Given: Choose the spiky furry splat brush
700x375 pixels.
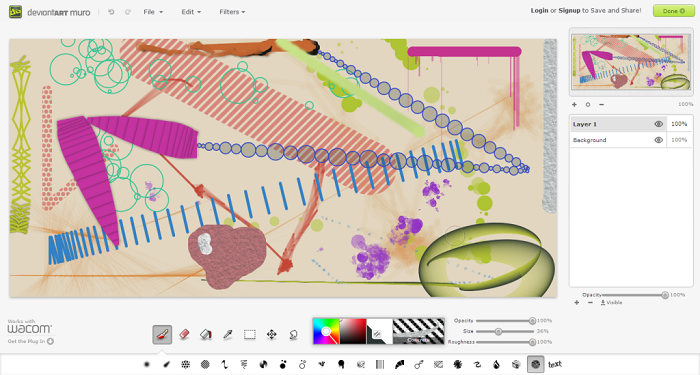Looking at the screenshot, I should pyautogui.click(x=458, y=364).
